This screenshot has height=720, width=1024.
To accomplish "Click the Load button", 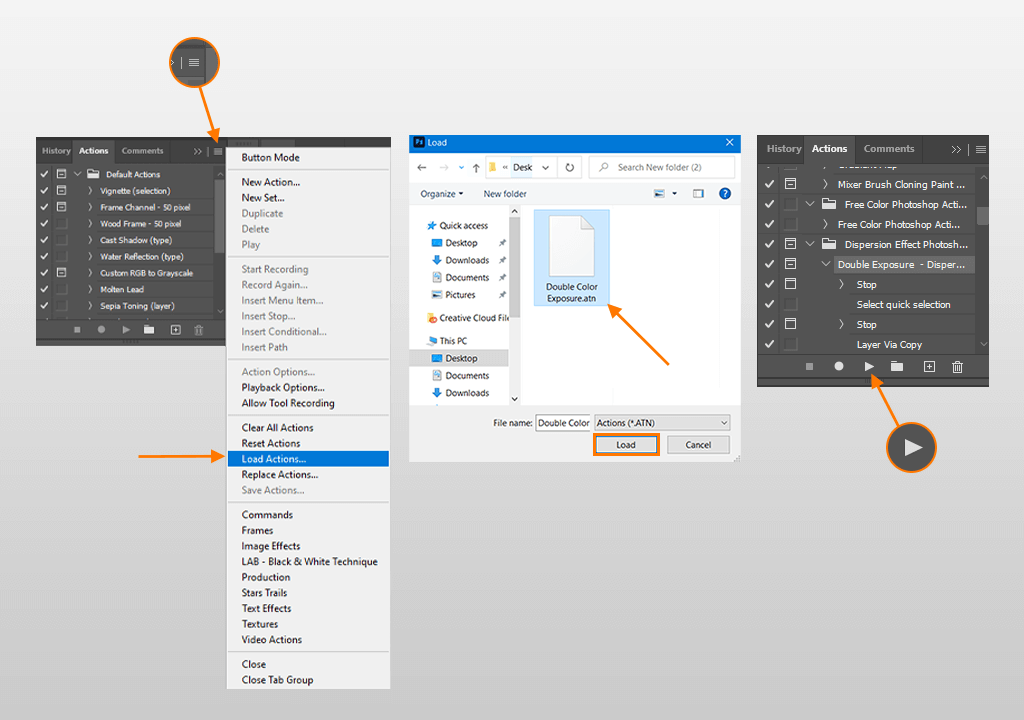I will coord(626,445).
